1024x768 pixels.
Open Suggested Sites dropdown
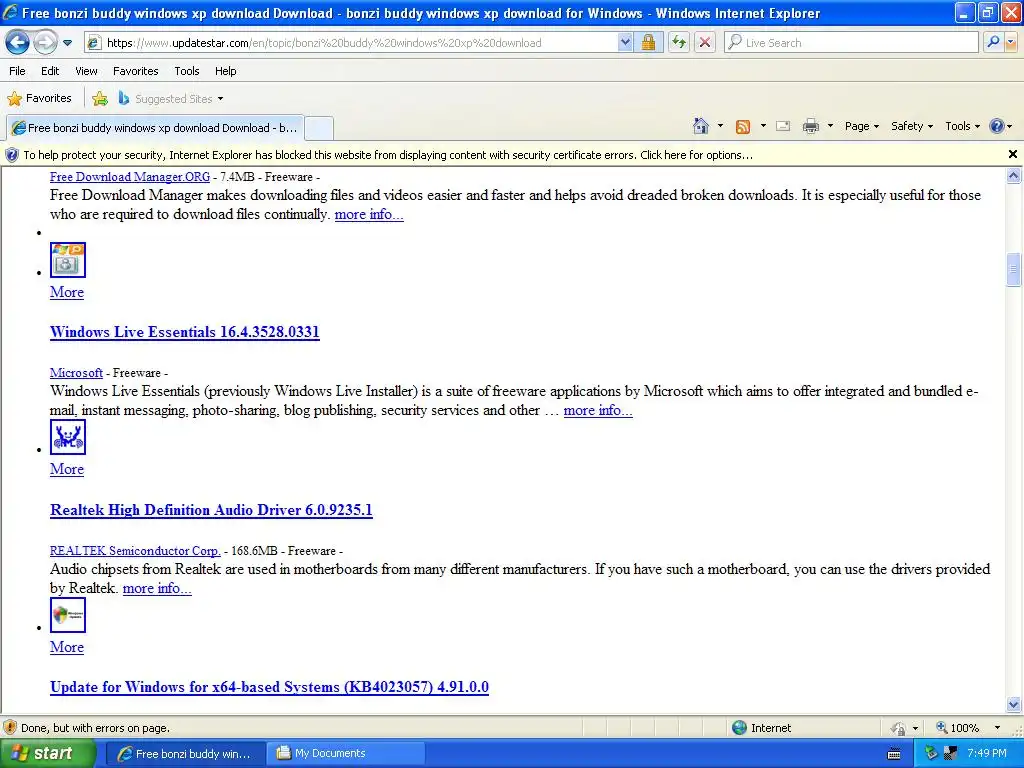pyautogui.click(x=171, y=99)
